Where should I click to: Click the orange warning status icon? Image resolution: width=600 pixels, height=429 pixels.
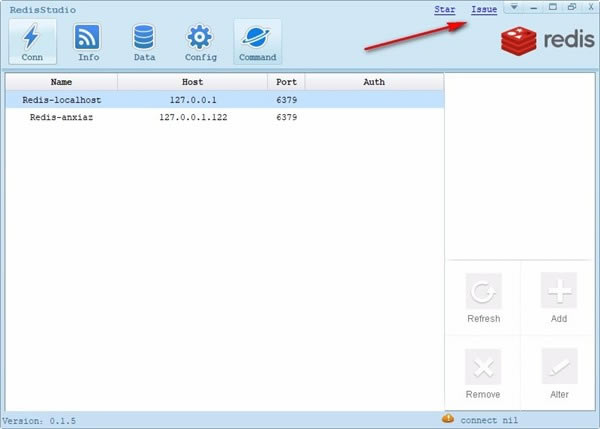pos(448,419)
